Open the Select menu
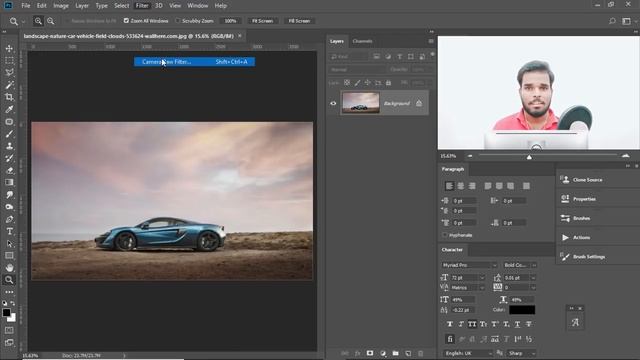Image resolution: width=640 pixels, height=360 pixels. (121, 6)
